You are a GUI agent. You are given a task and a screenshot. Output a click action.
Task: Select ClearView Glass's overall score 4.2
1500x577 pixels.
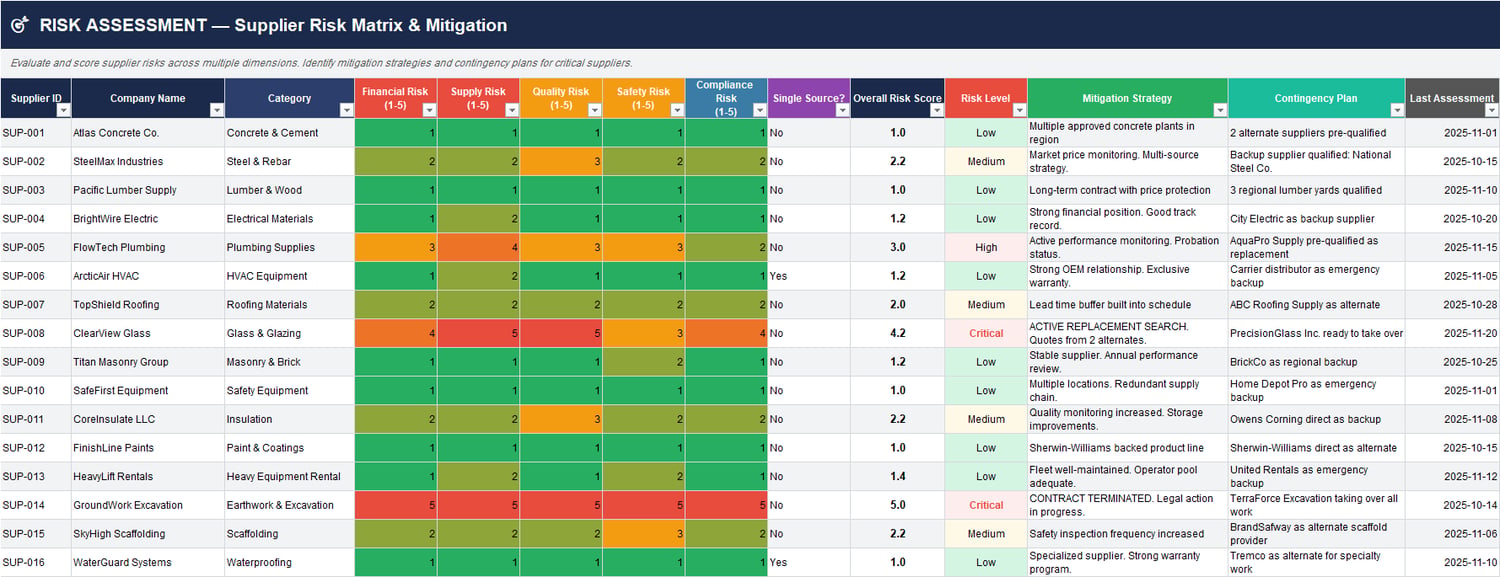point(897,333)
